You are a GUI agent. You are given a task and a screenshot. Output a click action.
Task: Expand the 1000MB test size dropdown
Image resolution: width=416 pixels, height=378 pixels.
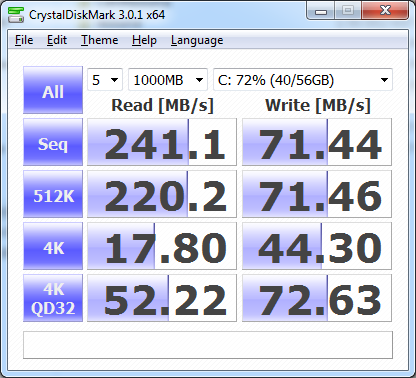click(168, 80)
